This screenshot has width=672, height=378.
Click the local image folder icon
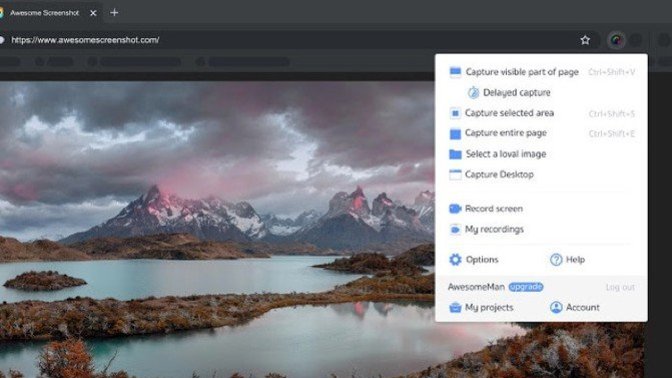455,154
